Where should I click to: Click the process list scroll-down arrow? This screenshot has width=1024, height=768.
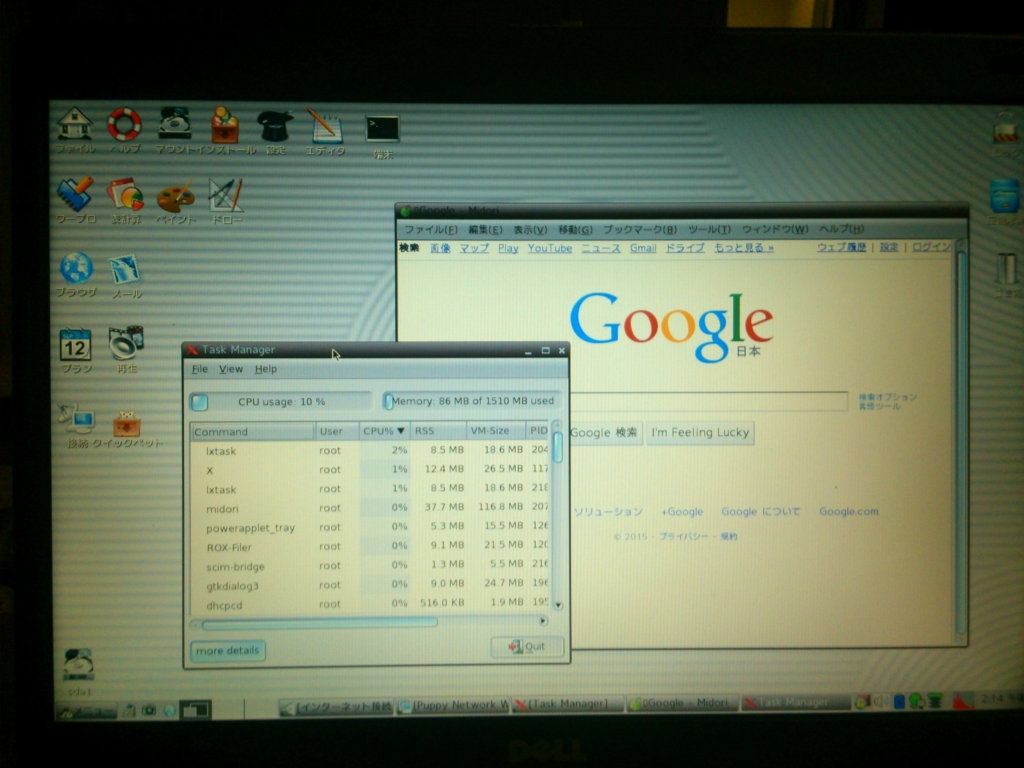(558, 605)
